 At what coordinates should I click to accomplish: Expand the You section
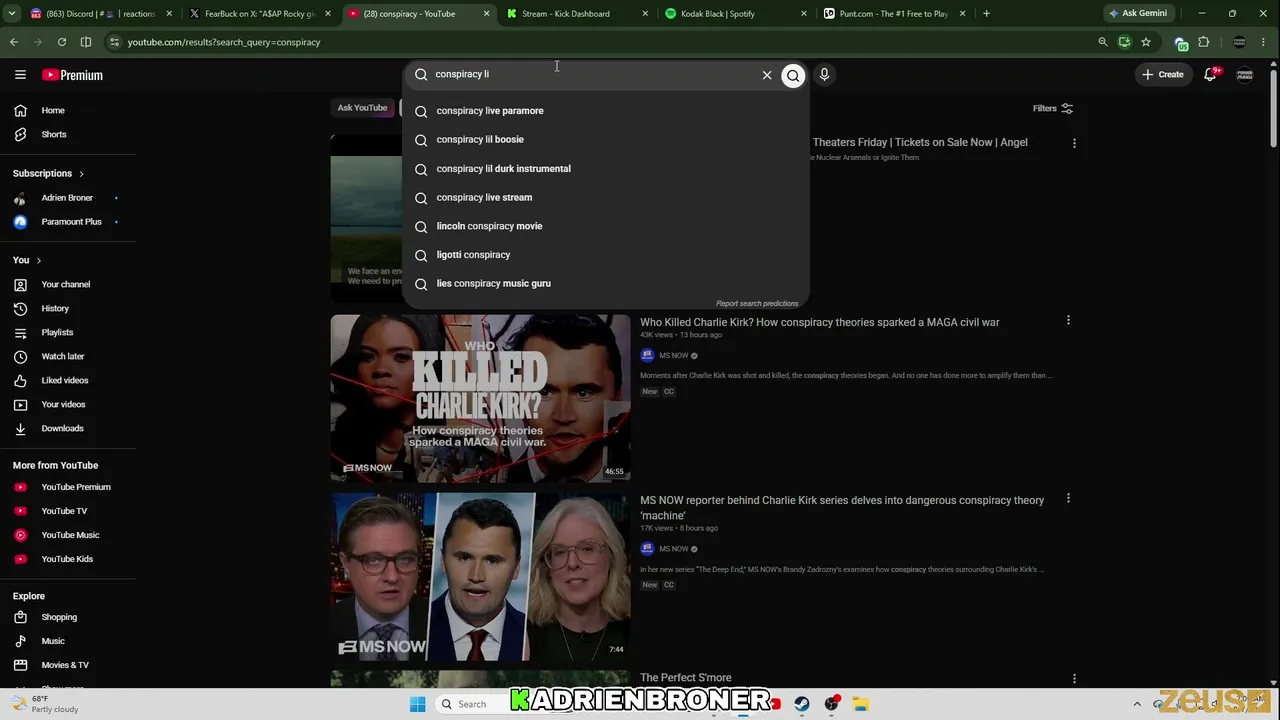coord(27,260)
